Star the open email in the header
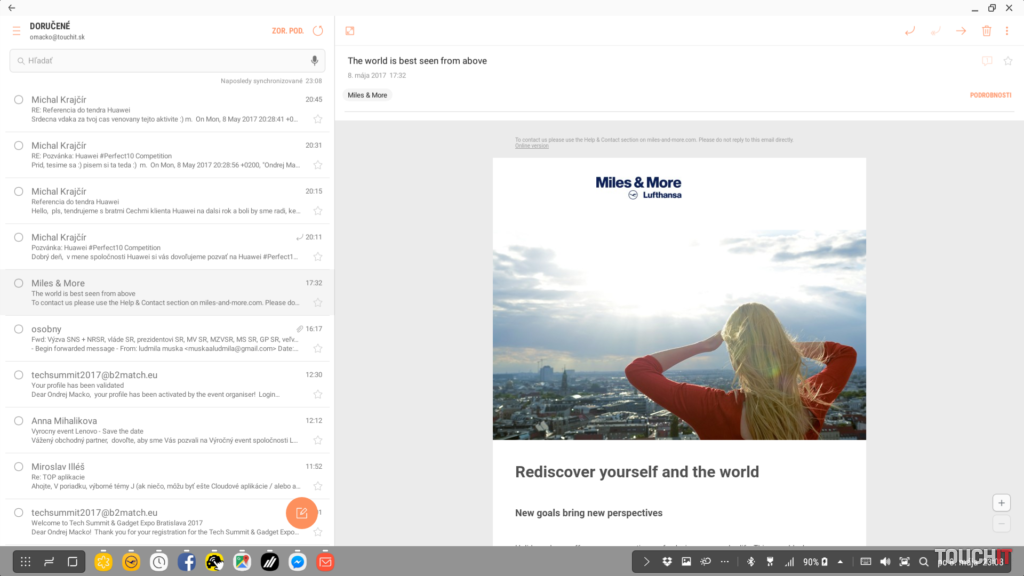 [x=1007, y=61]
